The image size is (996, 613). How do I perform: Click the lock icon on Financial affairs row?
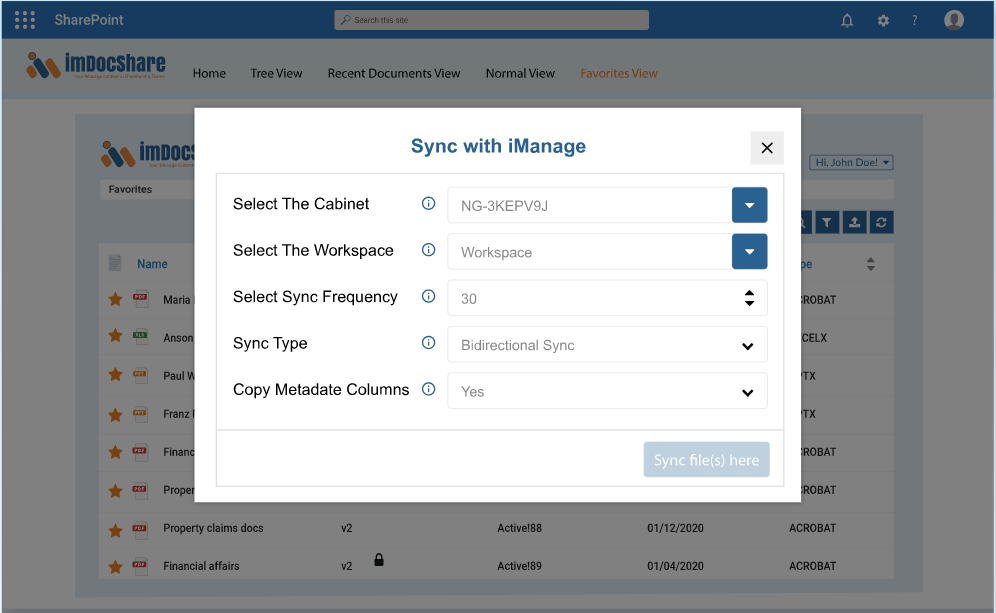point(378,560)
